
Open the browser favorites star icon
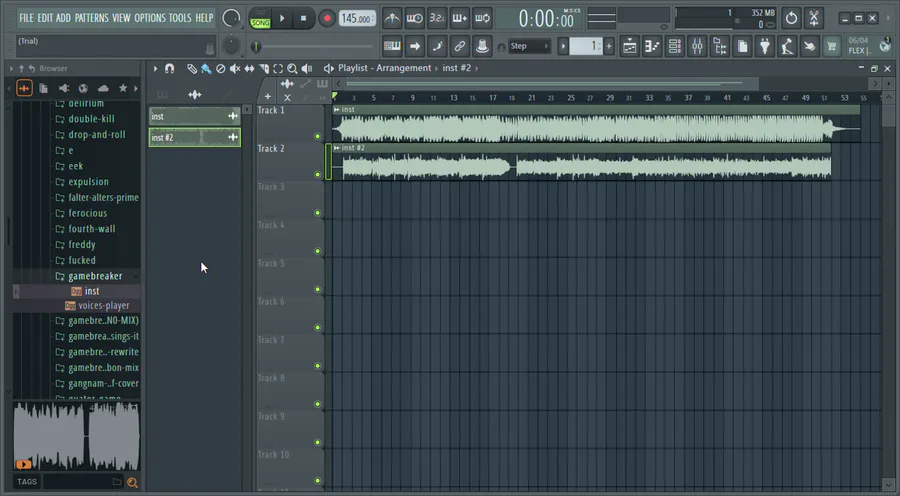pos(123,88)
